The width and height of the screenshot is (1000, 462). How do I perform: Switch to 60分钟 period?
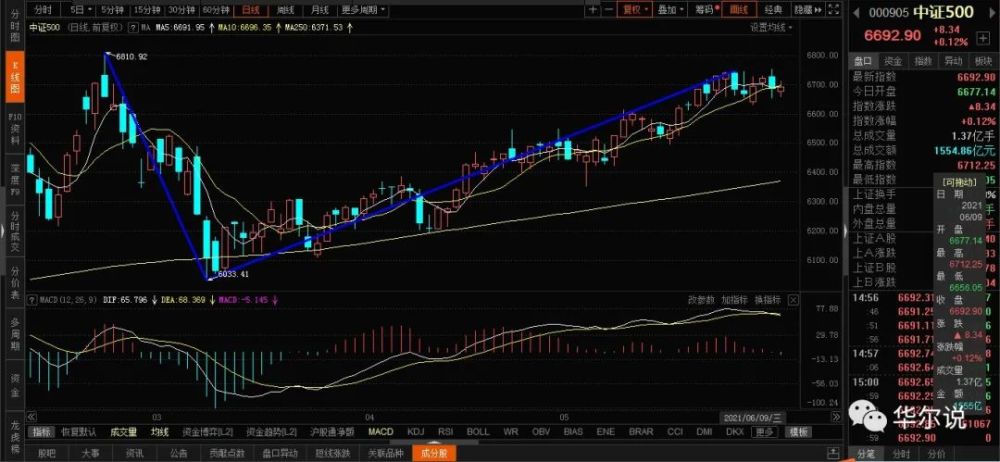[216, 10]
